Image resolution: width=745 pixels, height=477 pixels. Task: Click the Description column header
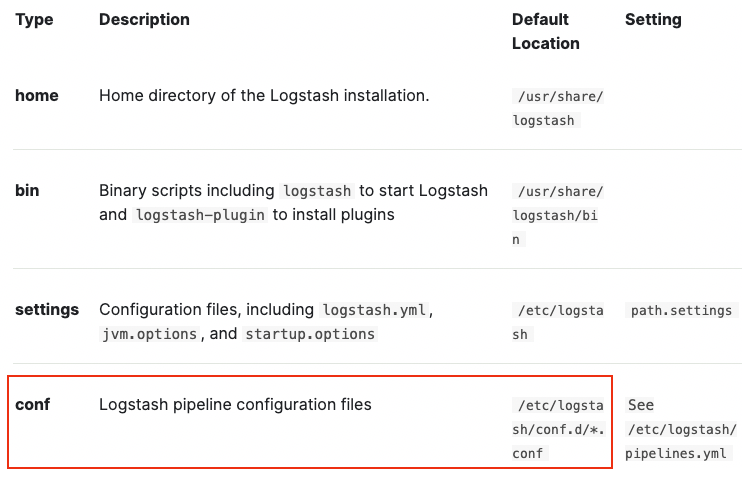(144, 19)
